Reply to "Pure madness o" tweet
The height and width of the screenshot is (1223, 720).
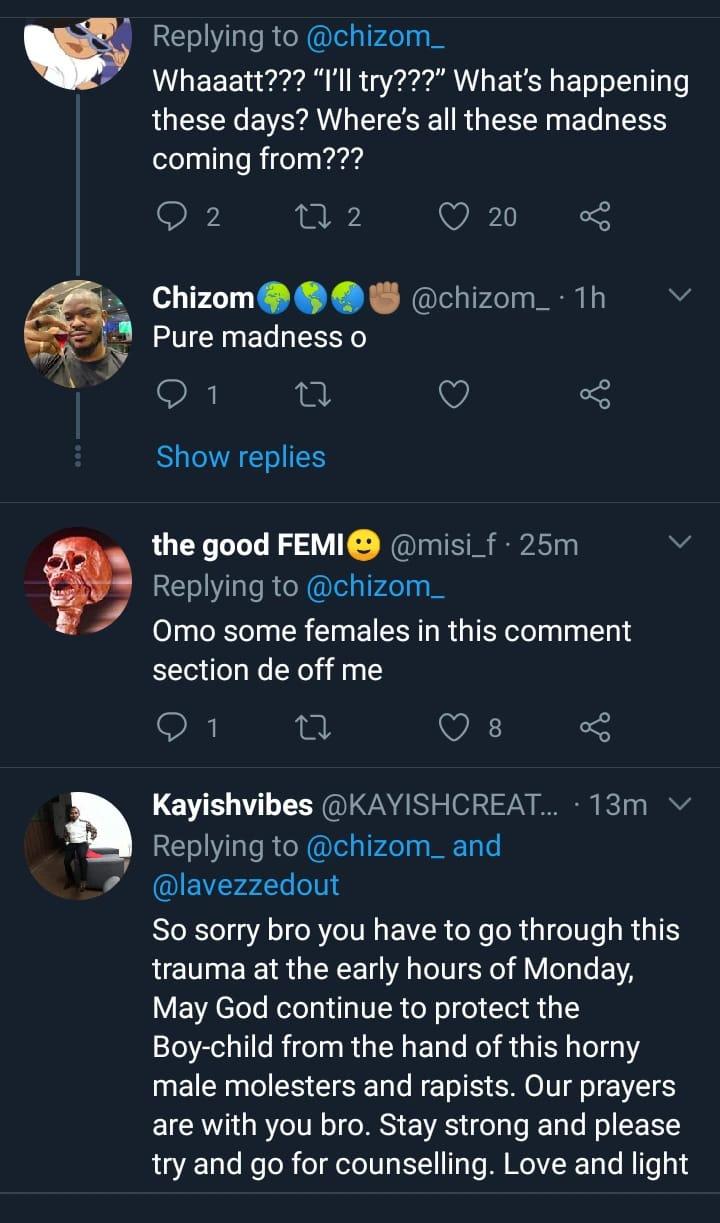174,397
